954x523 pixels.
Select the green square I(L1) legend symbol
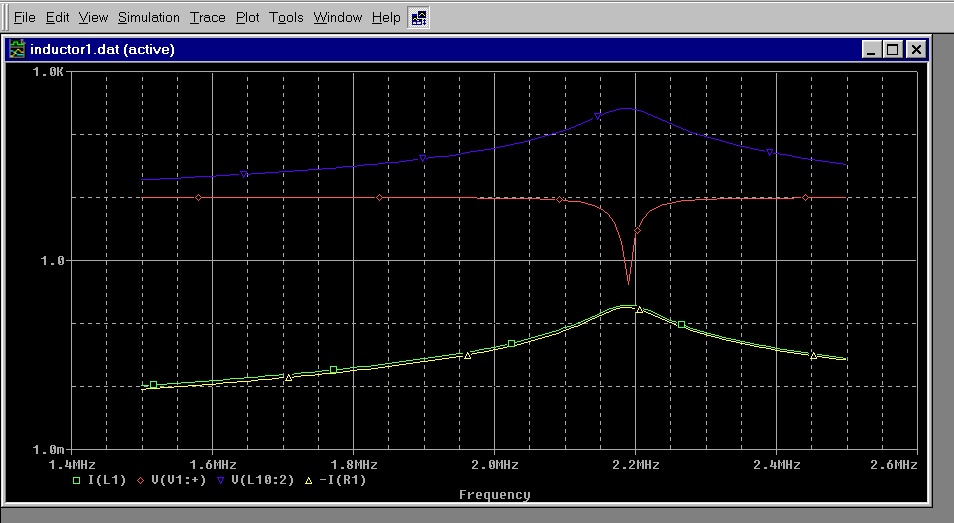[x=75, y=480]
